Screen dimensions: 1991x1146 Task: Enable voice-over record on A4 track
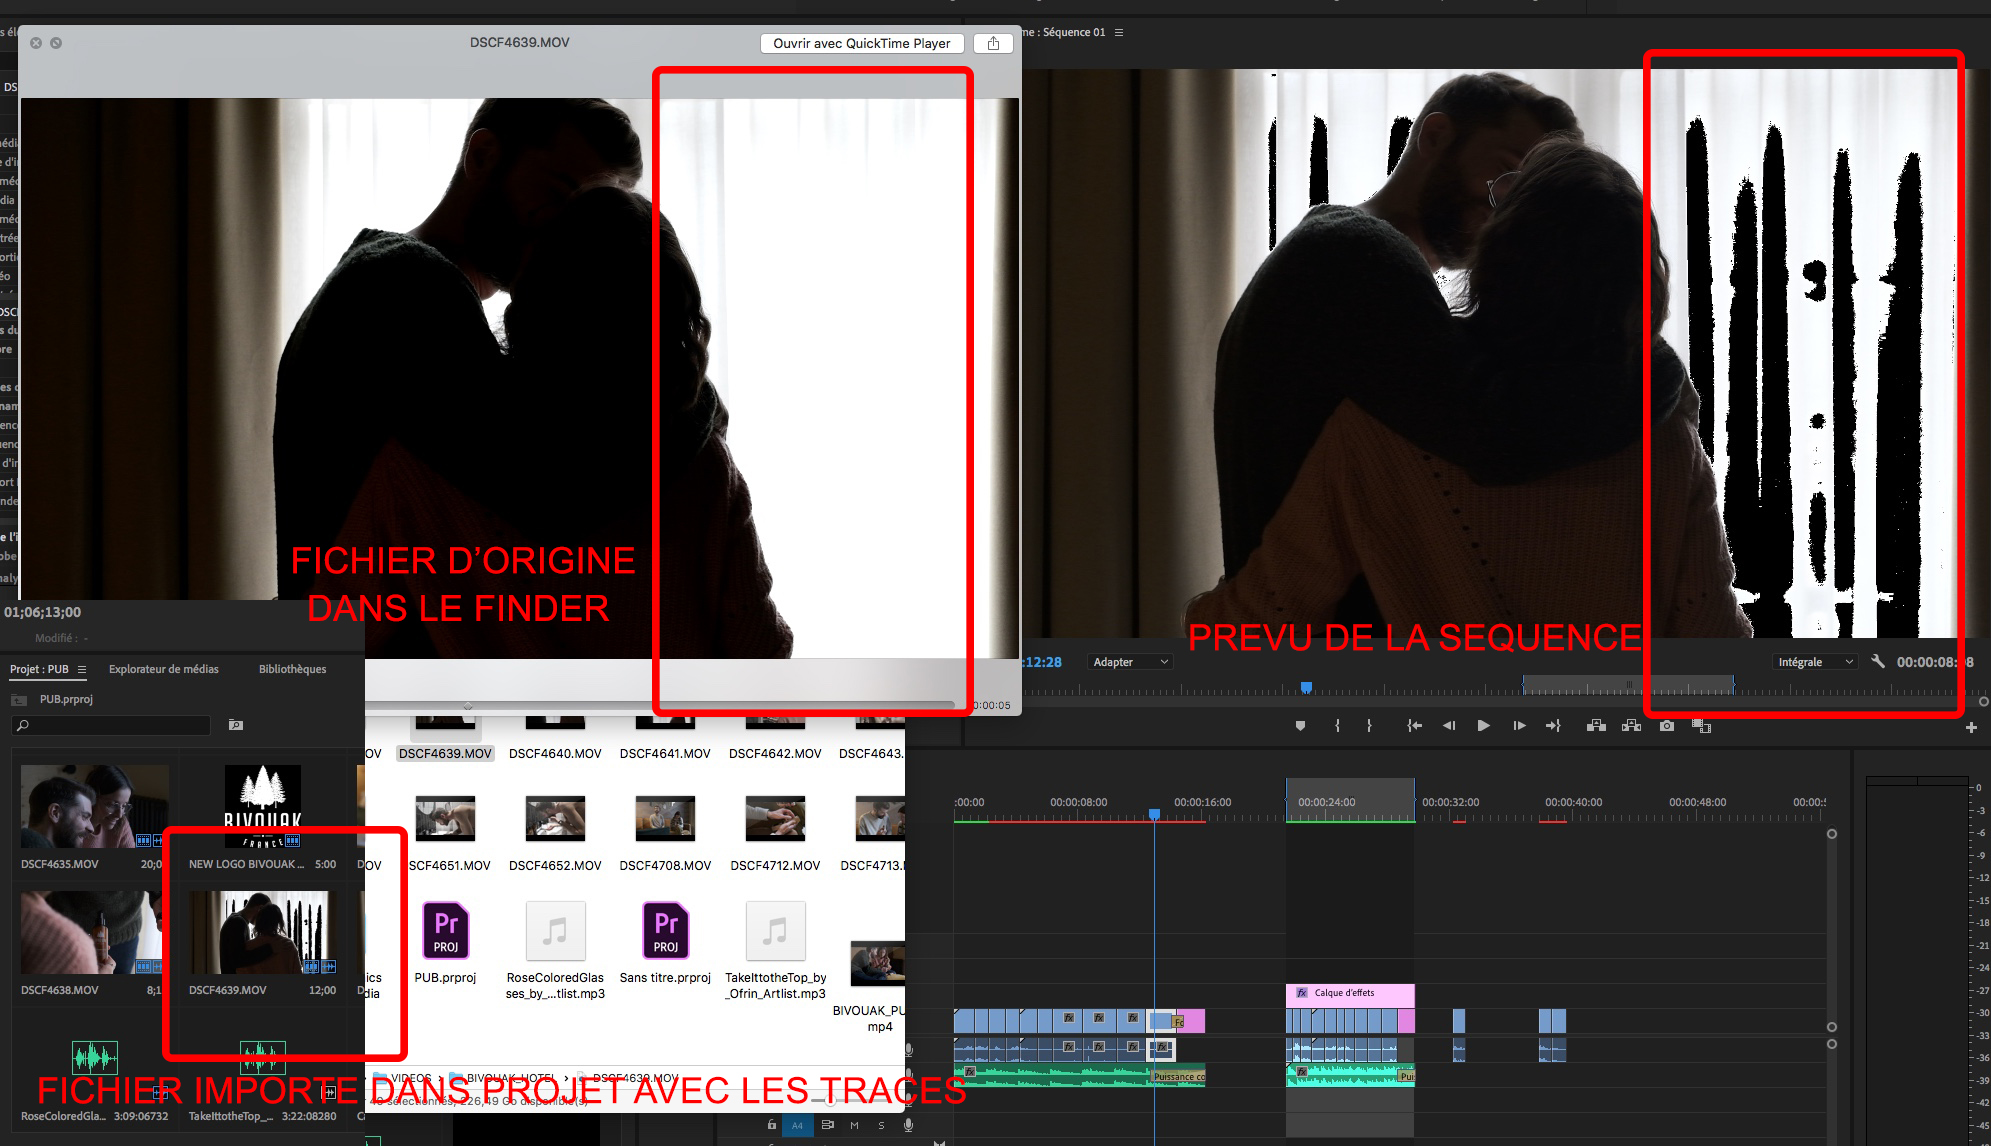tap(908, 1125)
